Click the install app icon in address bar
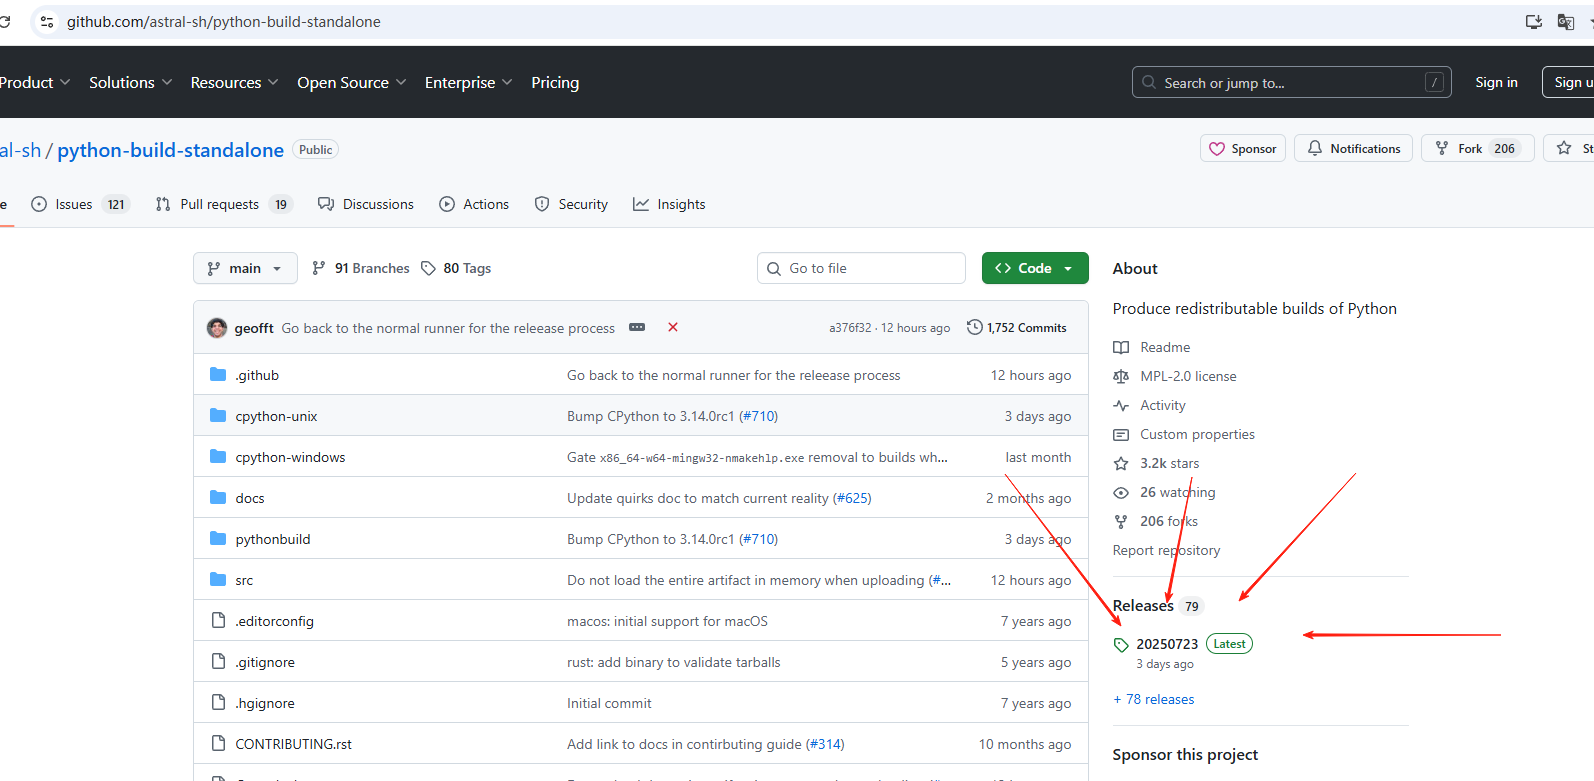The height and width of the screenshot is (781, 1594). 1533,22
